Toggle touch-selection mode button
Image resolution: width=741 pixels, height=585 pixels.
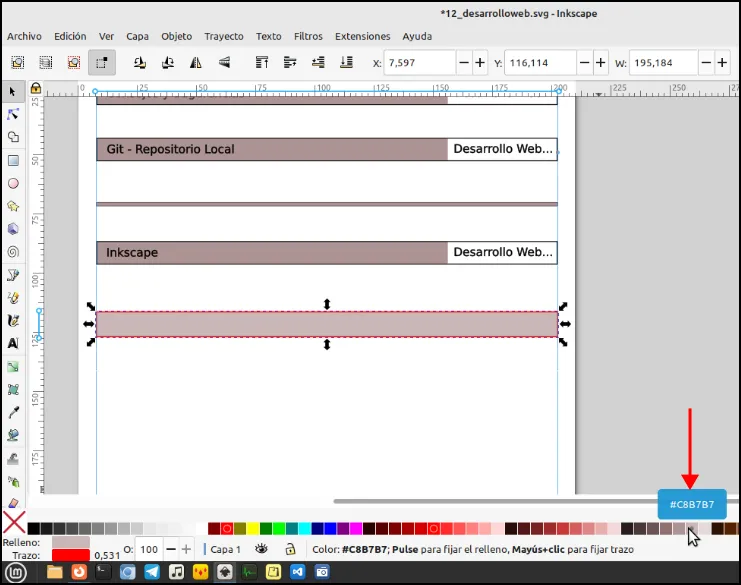(x=102, y=62)
